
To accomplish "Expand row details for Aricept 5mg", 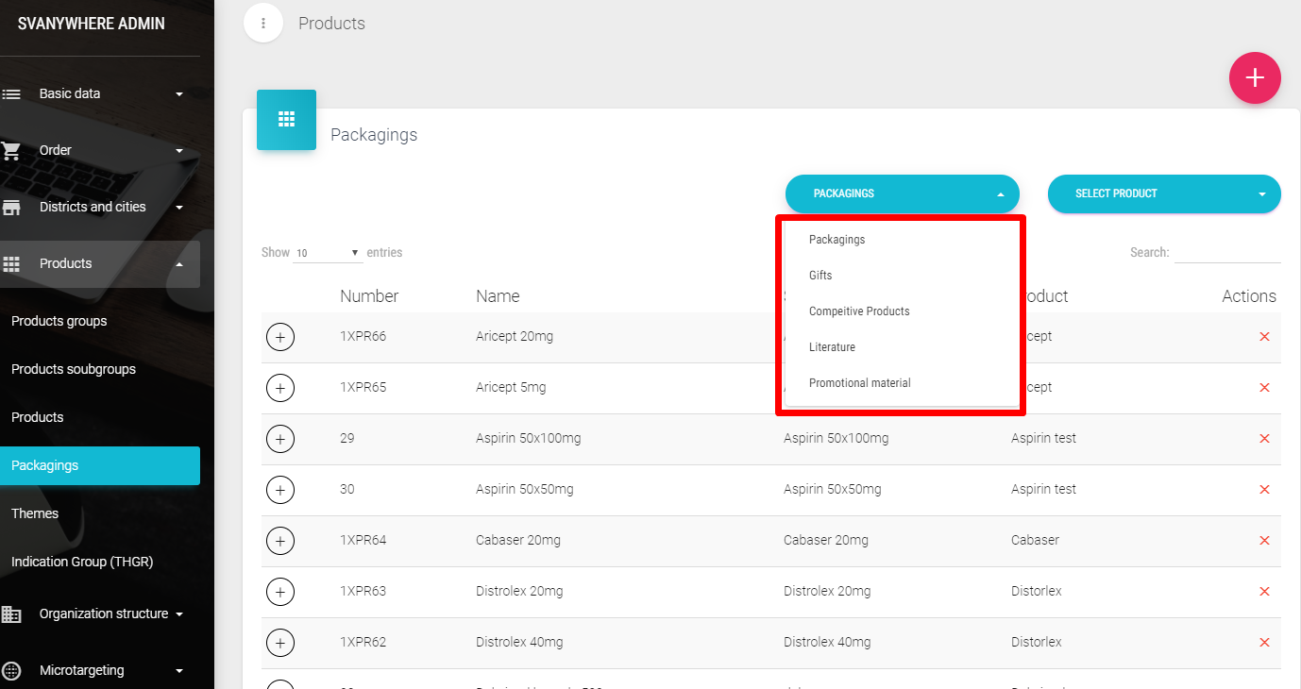I will pyautogui.click(x=280, y=388).
